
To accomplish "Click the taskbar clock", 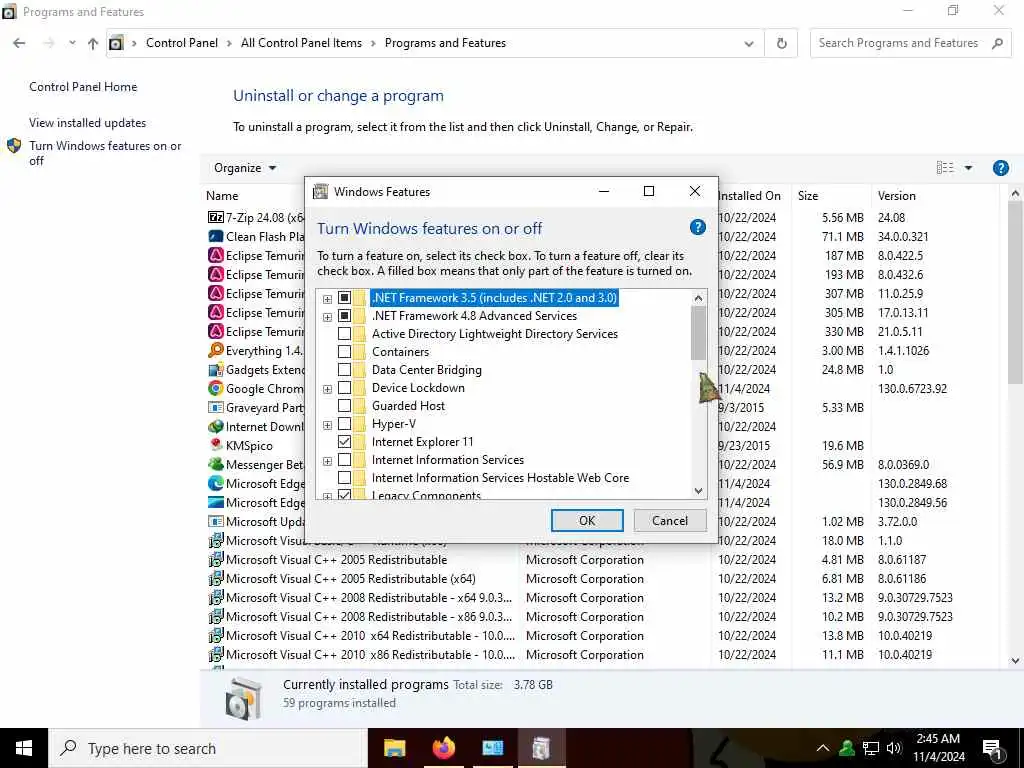I will (938, 748).
